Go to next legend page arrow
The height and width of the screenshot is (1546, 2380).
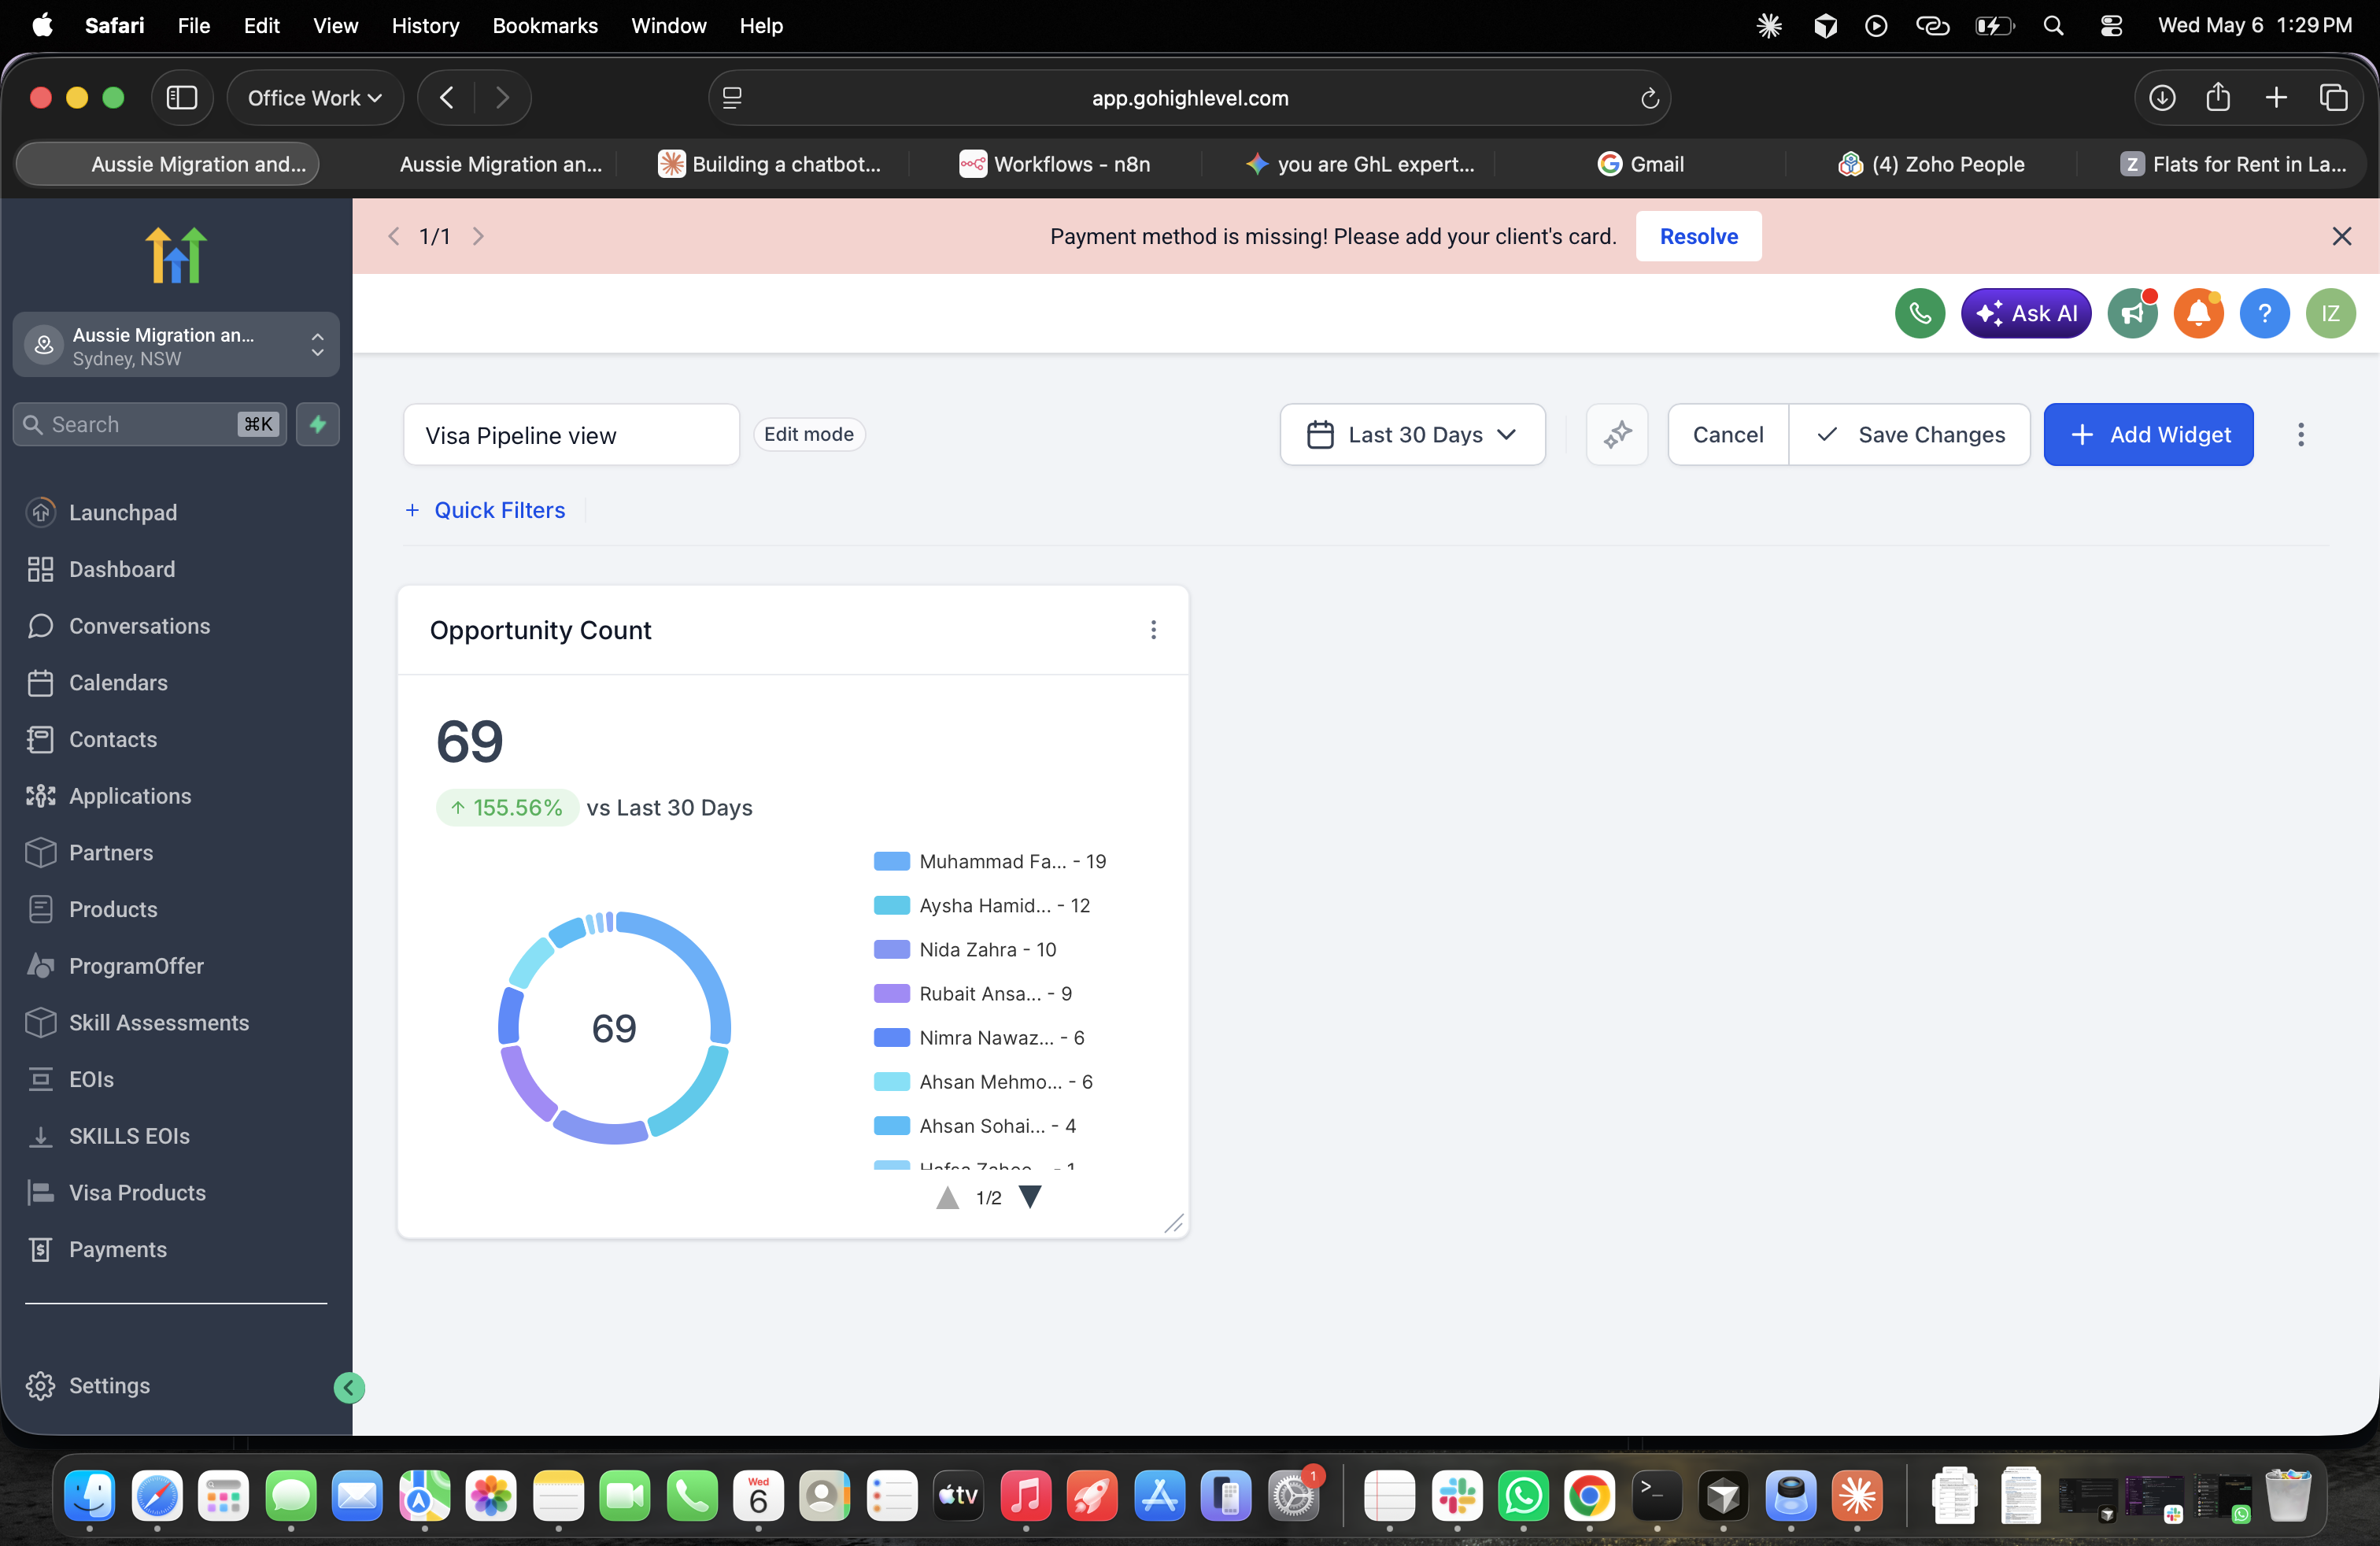1030,1197
